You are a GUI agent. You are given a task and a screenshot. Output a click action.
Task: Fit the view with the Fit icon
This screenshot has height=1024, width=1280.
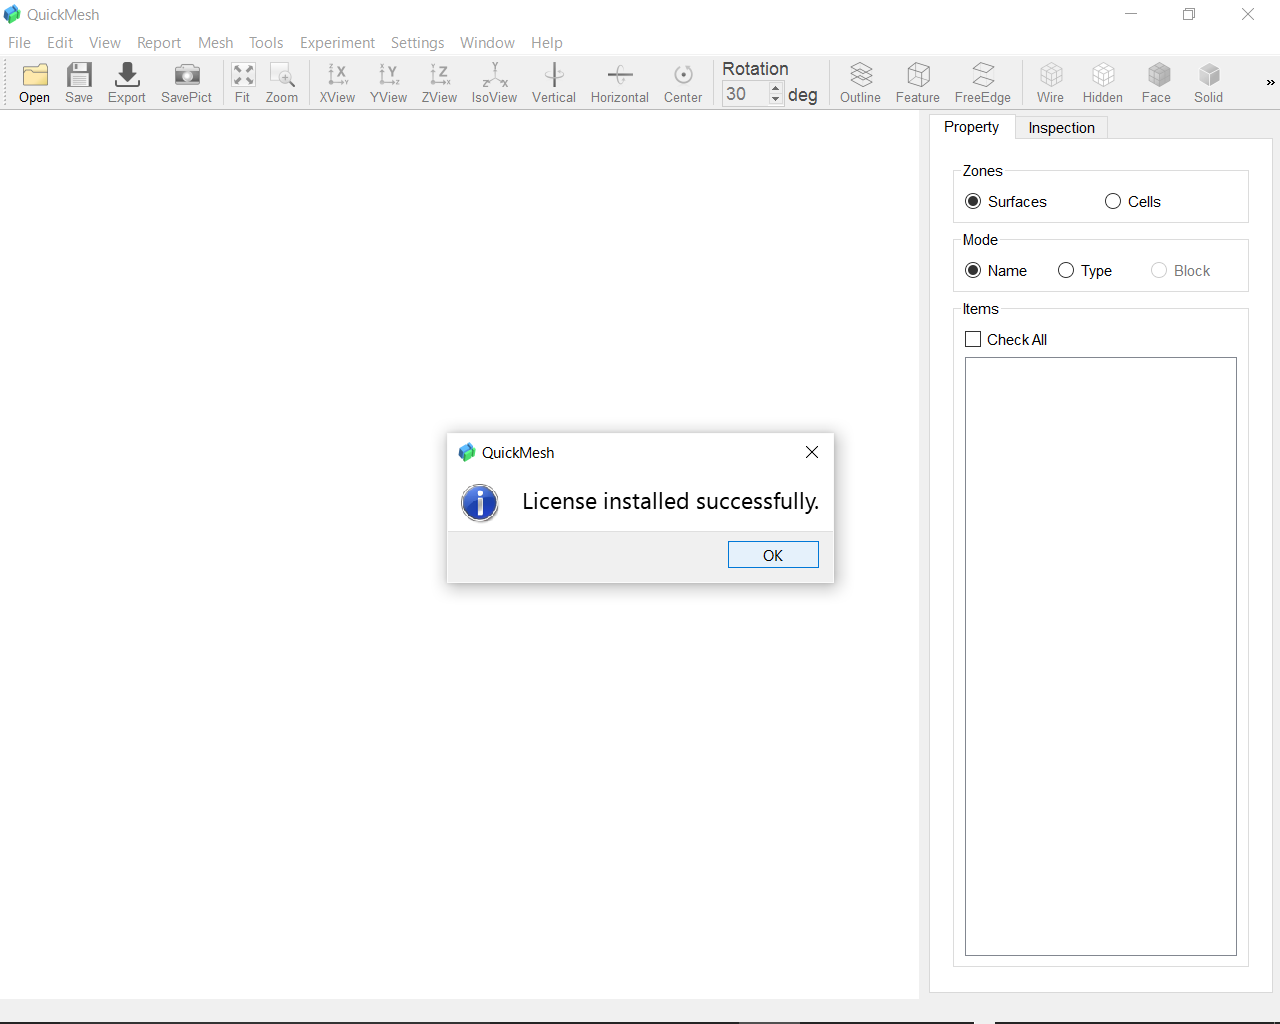243,82
